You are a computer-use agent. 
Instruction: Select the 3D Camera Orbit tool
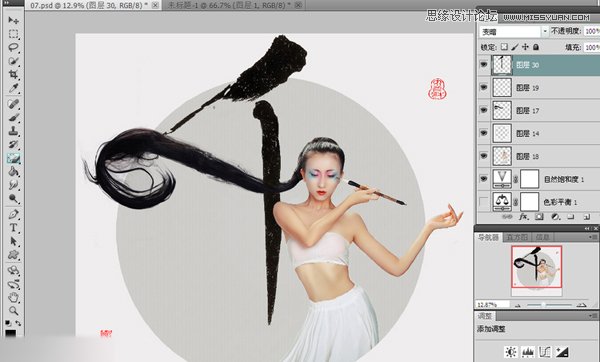coord(13,284)
